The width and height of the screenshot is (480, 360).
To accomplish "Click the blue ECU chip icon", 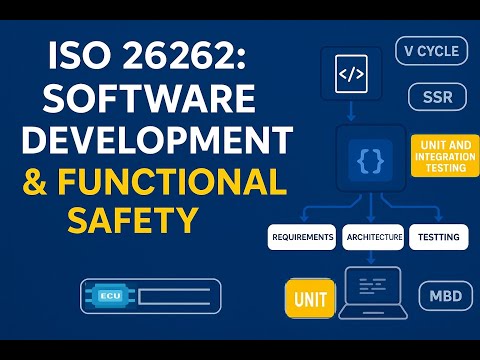I will (110, 296).
